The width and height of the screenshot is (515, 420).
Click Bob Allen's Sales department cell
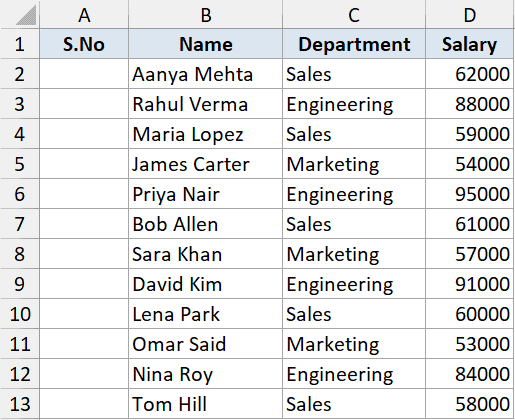coord(354,224)
